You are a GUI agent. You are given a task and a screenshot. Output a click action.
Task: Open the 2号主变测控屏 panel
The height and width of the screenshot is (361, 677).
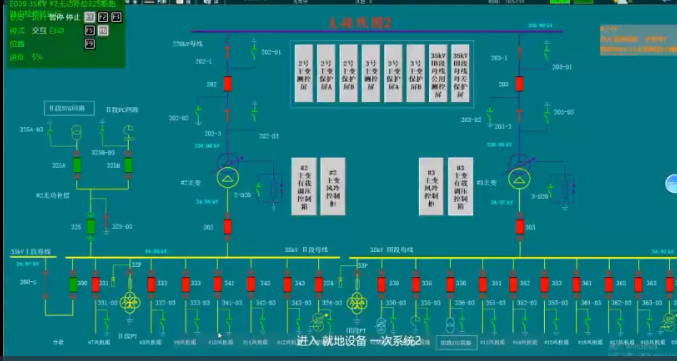click(x=304, y=73)
